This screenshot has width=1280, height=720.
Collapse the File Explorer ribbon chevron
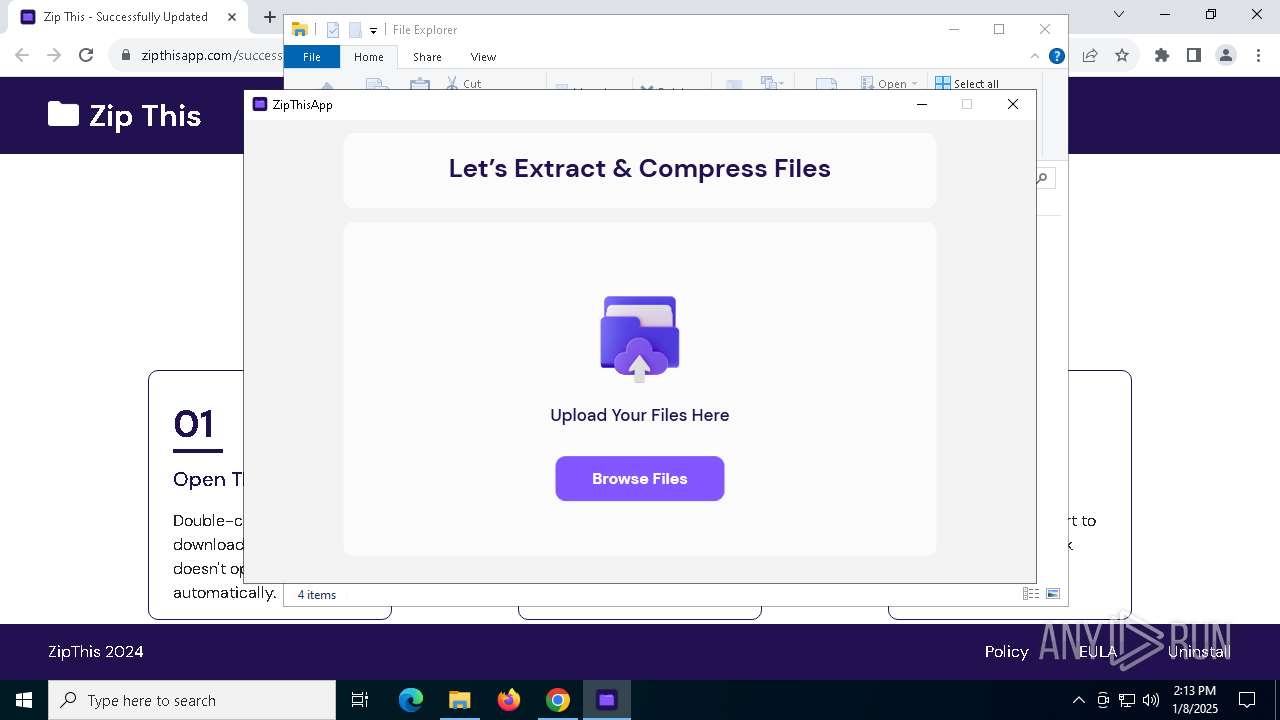coord(1035,56)
